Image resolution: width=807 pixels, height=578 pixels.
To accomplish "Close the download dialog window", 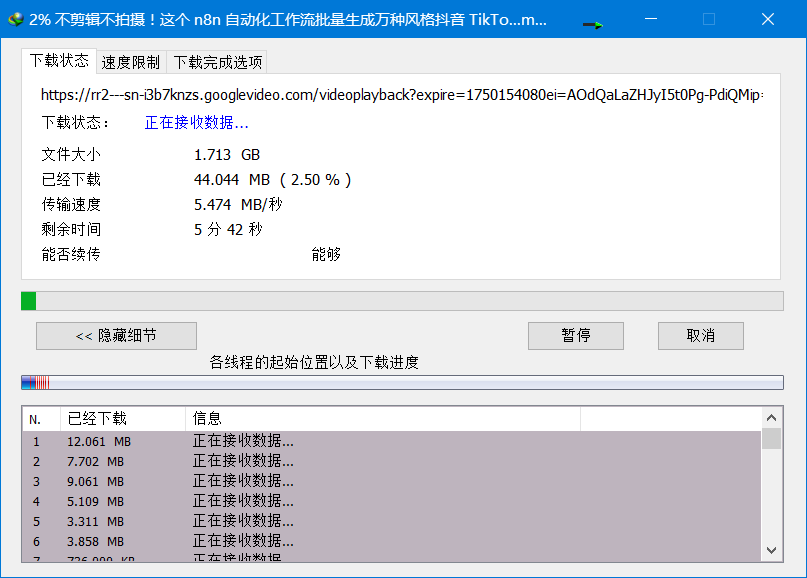I will pos(767,19).
